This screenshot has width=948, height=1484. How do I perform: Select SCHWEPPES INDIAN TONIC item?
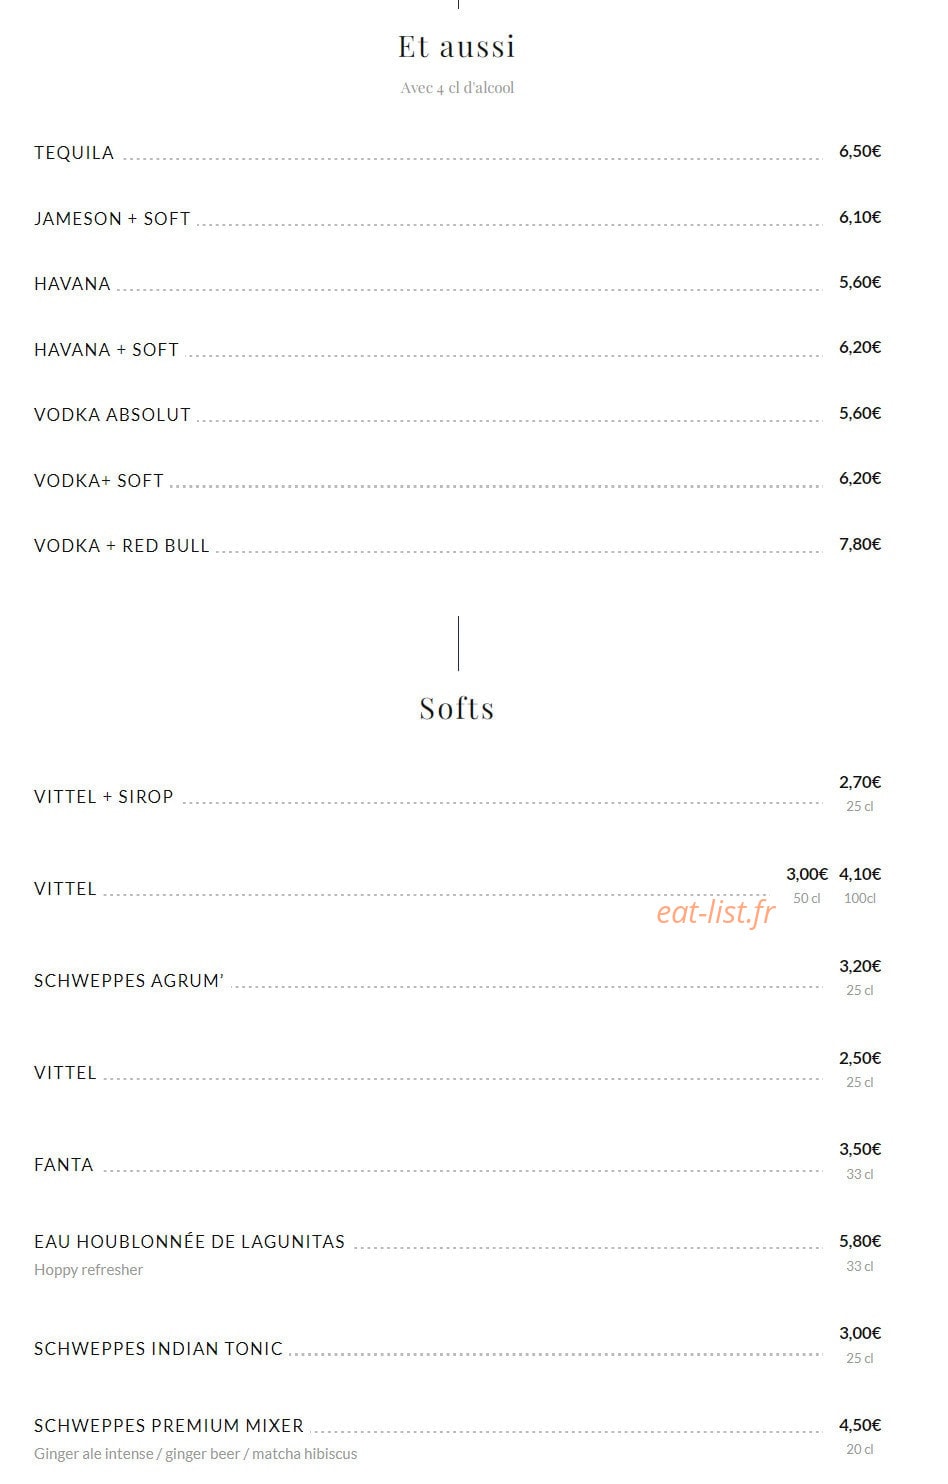point(159,1349)
